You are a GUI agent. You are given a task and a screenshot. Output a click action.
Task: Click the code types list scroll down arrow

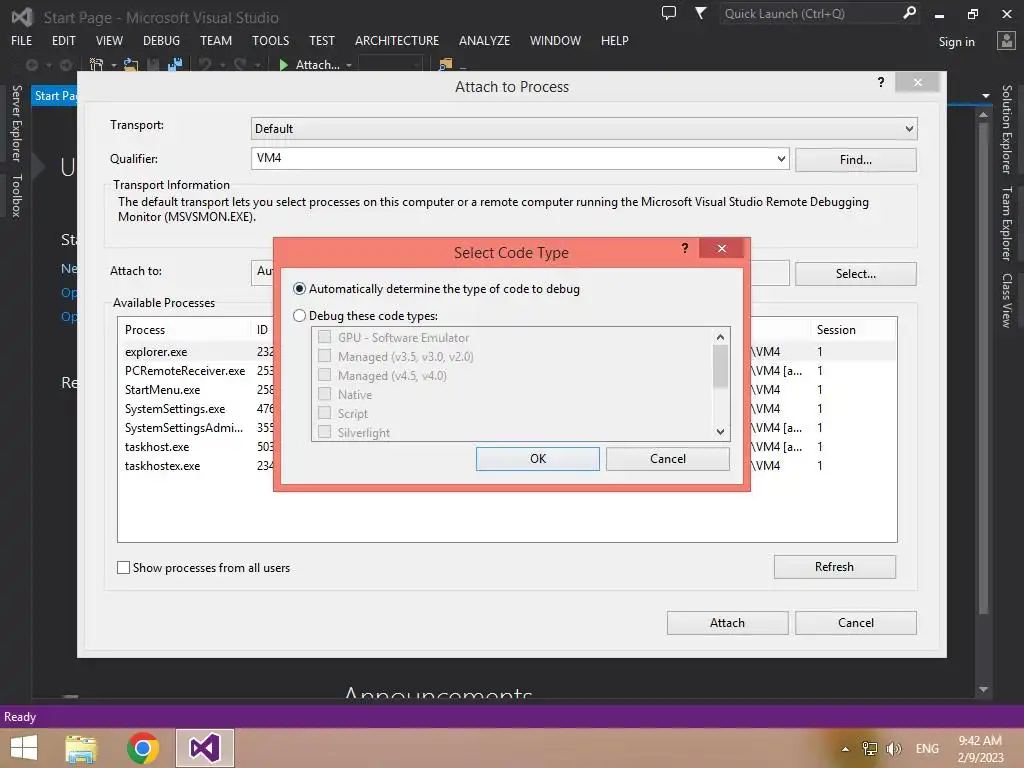720,432
